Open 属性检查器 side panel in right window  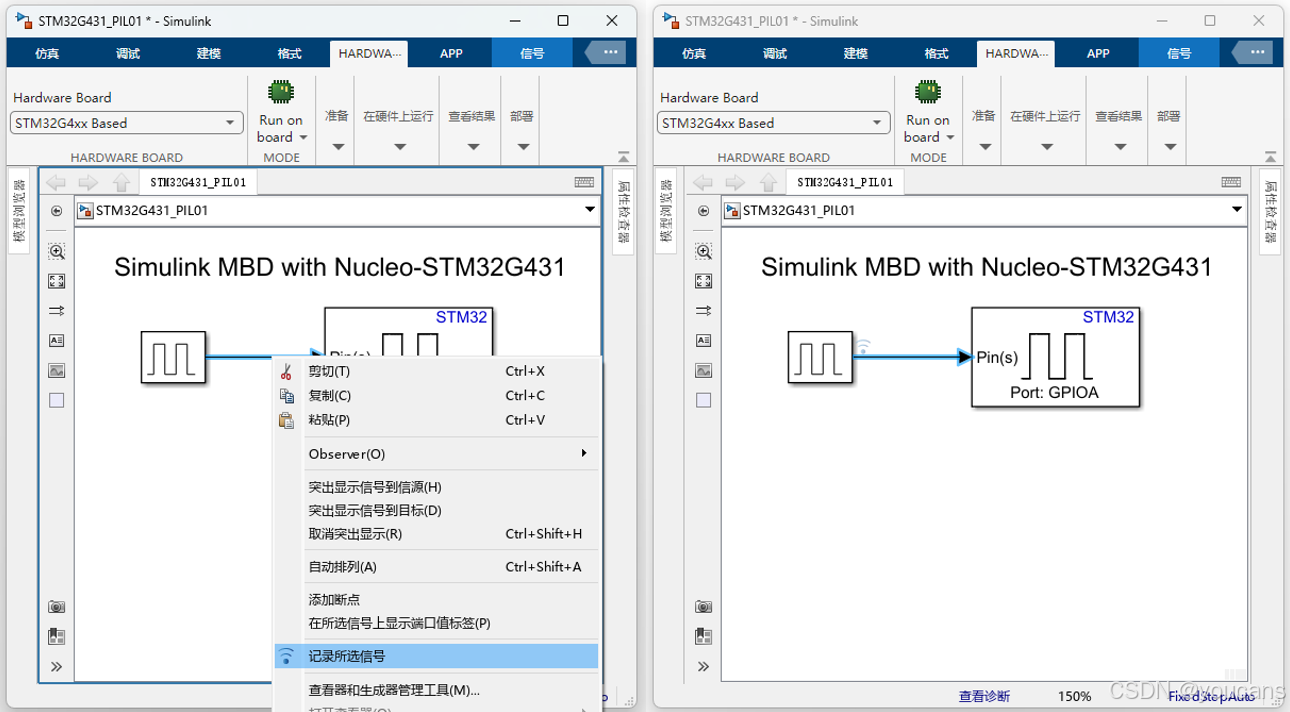pyautogui.click(x=1270, y=212)
